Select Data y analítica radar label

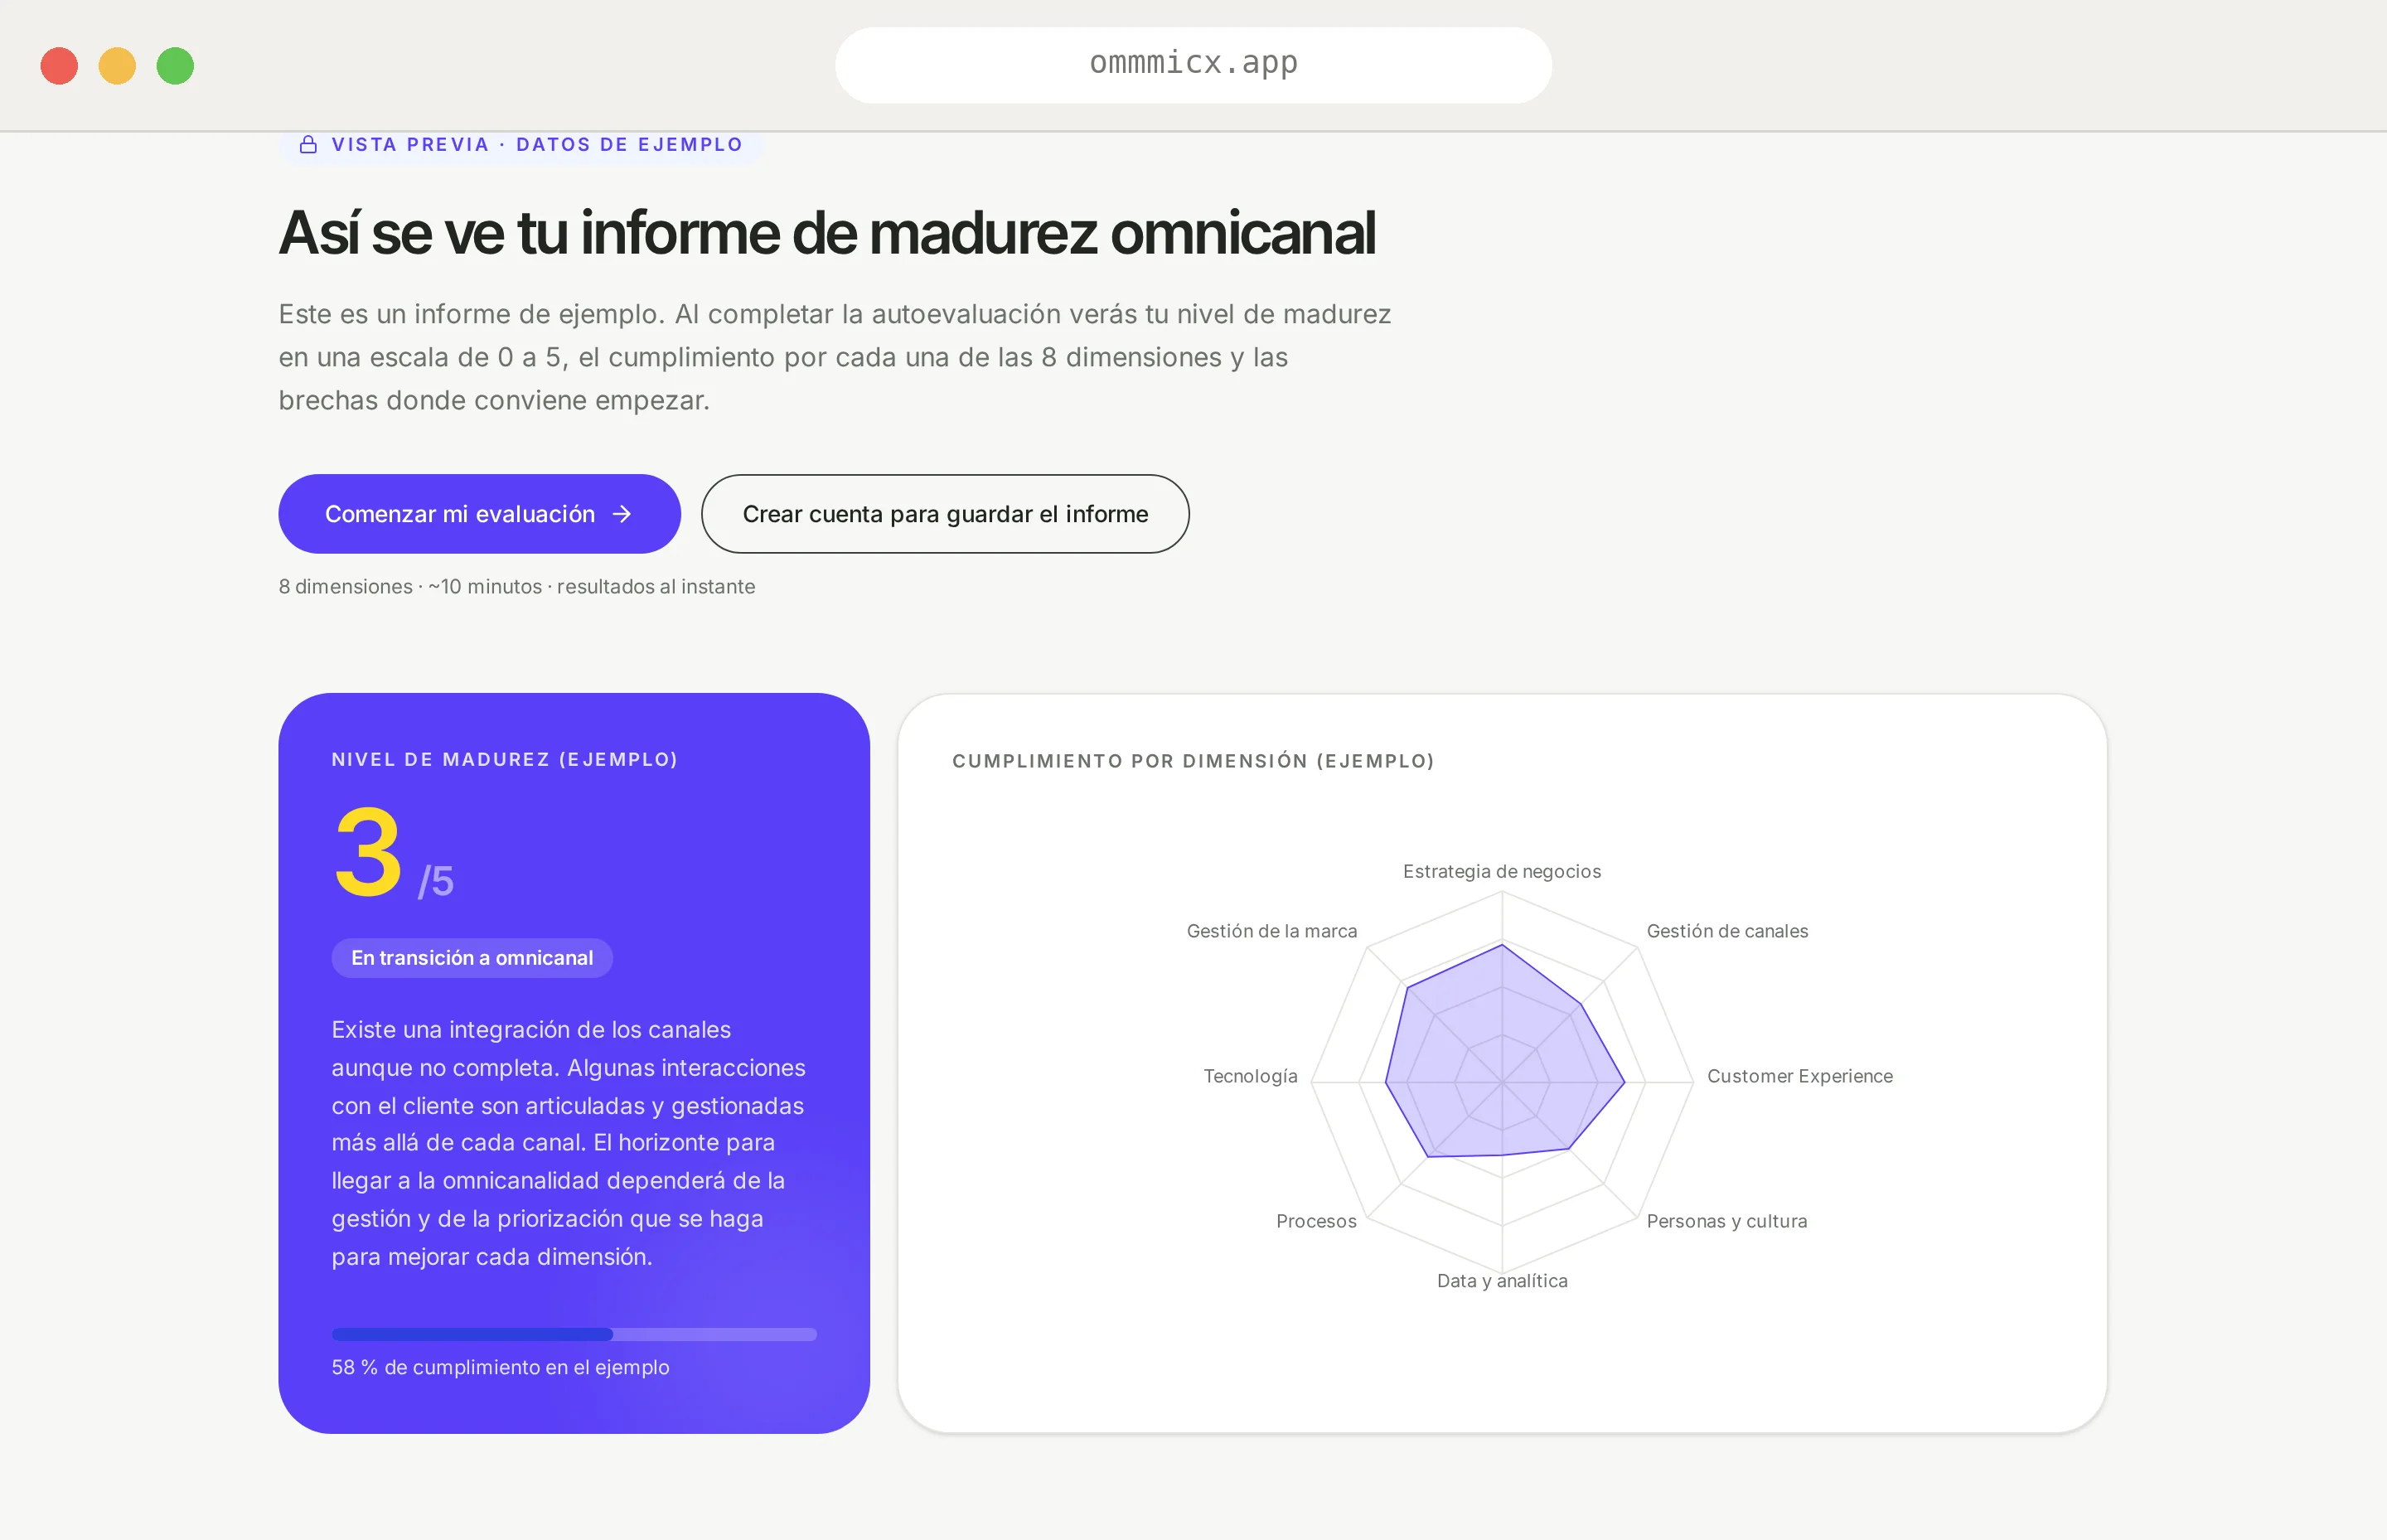pyautogui.click(x=1502, y=1281)
